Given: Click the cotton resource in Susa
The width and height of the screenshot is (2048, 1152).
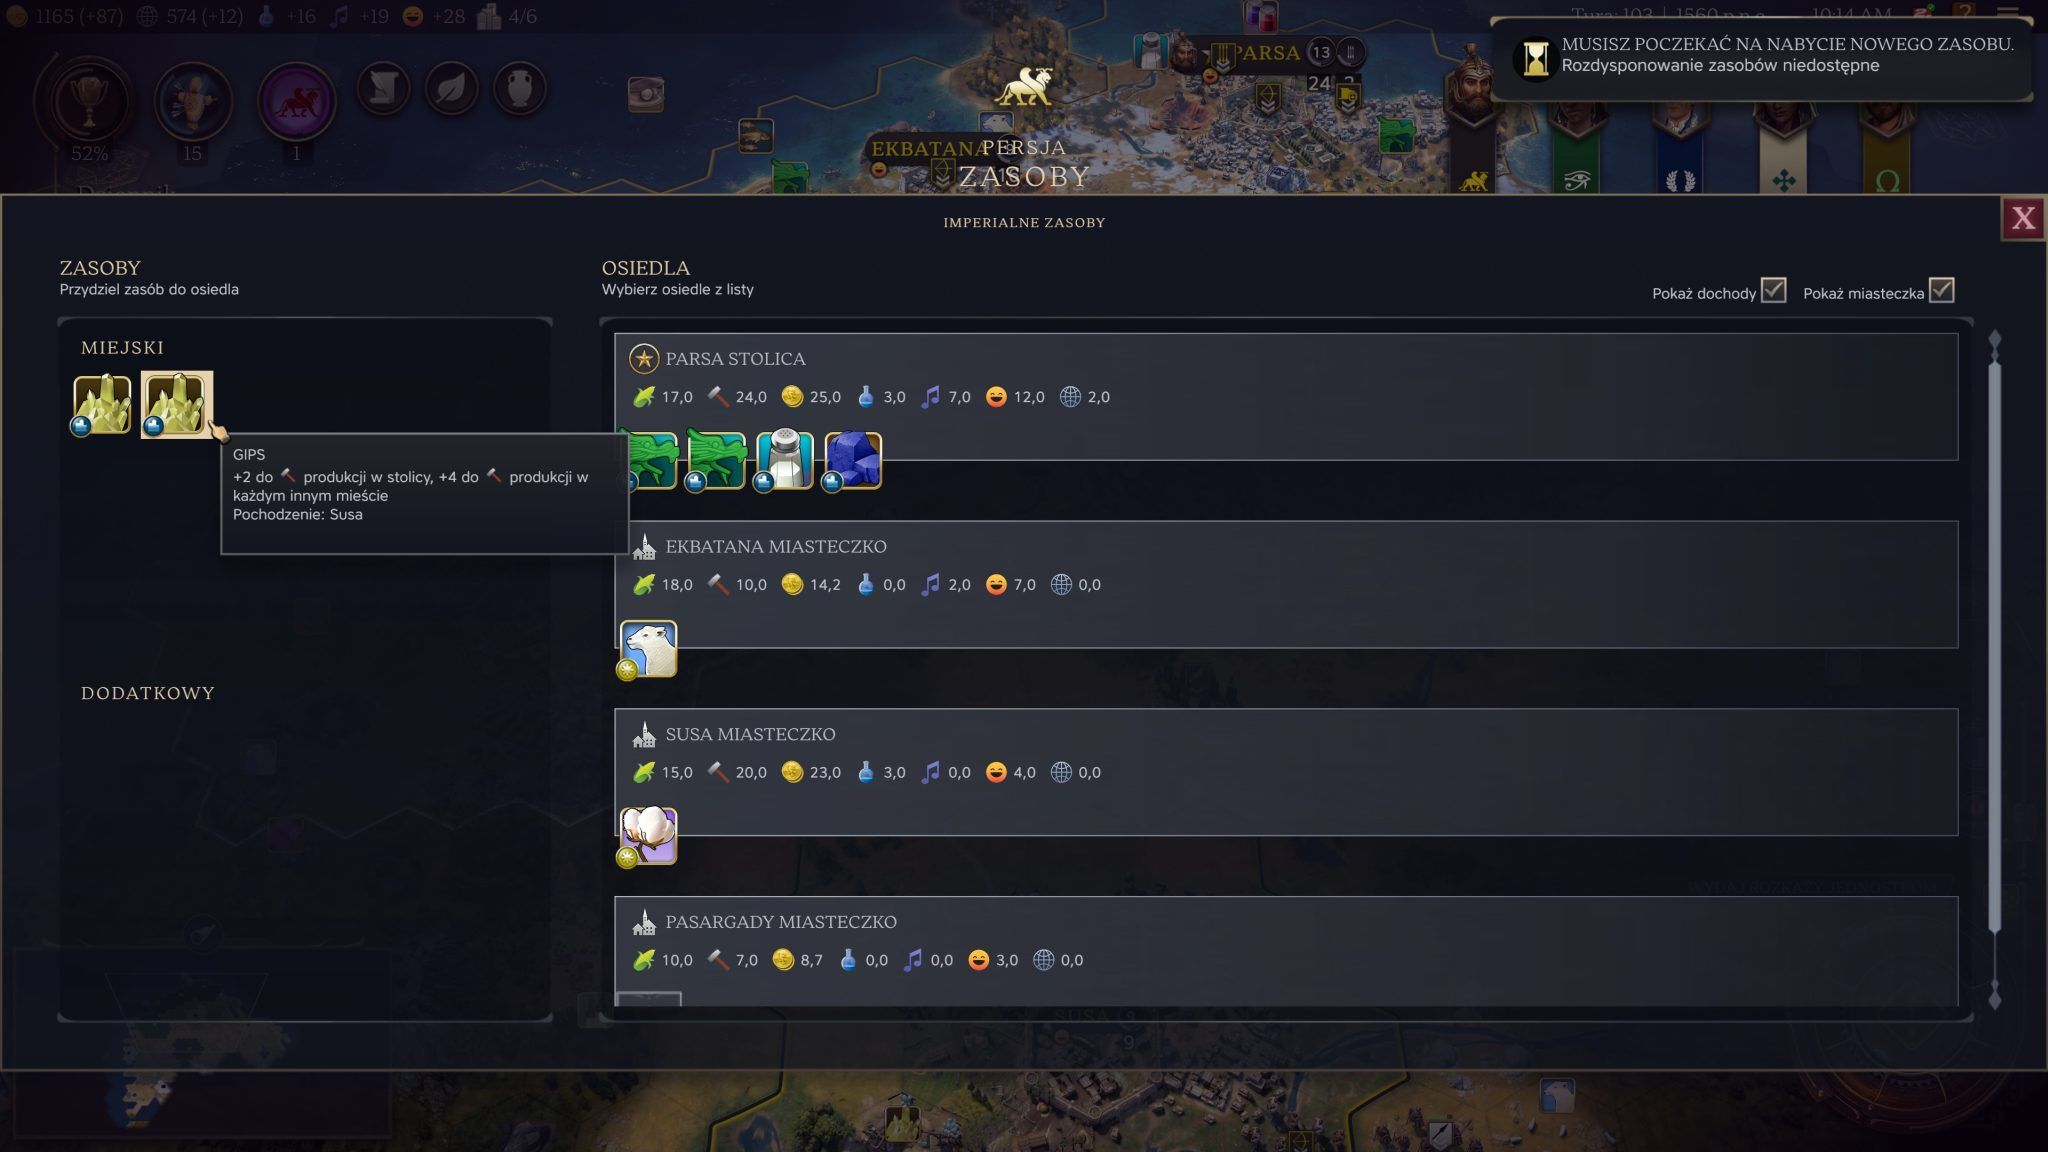Looking at the screenshot, I should click(648, 836).
